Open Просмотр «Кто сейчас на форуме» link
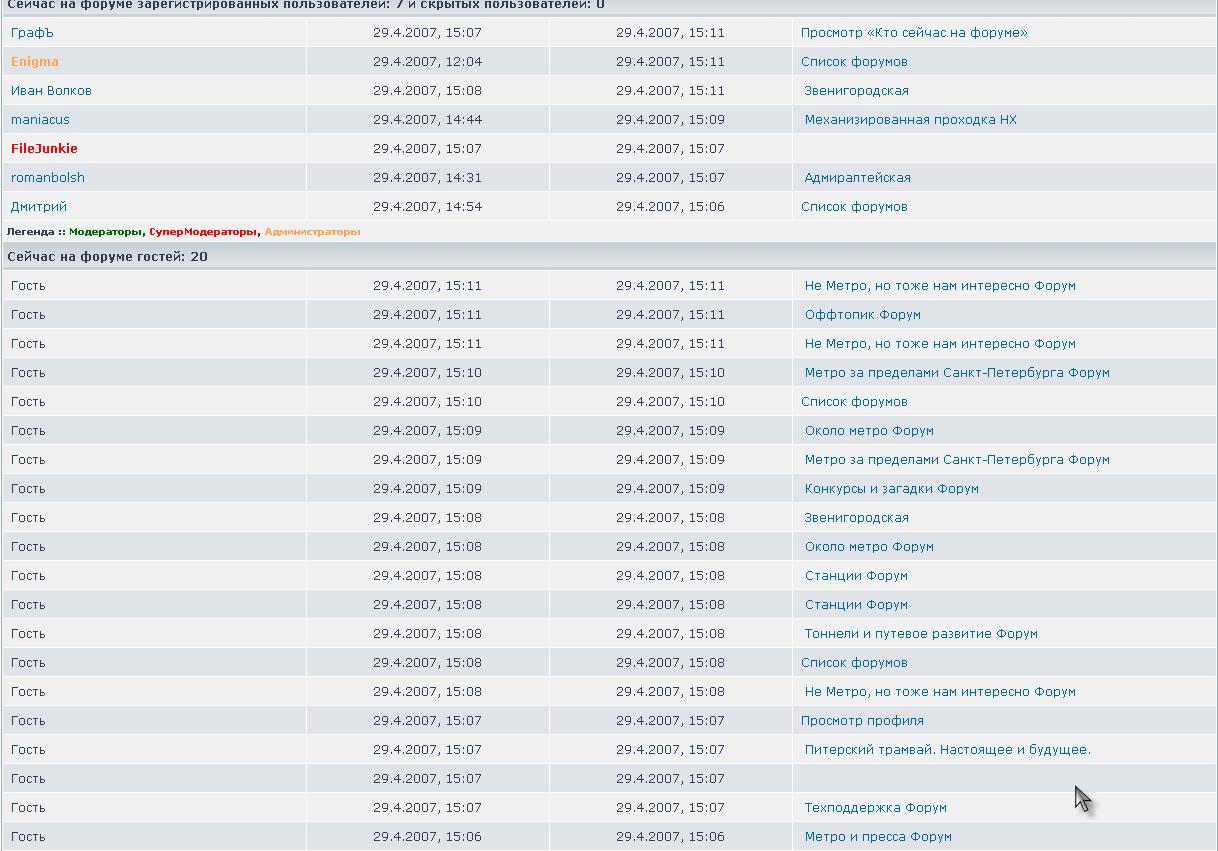Screen dimensions: 1218x851 [x=913, y=33]
